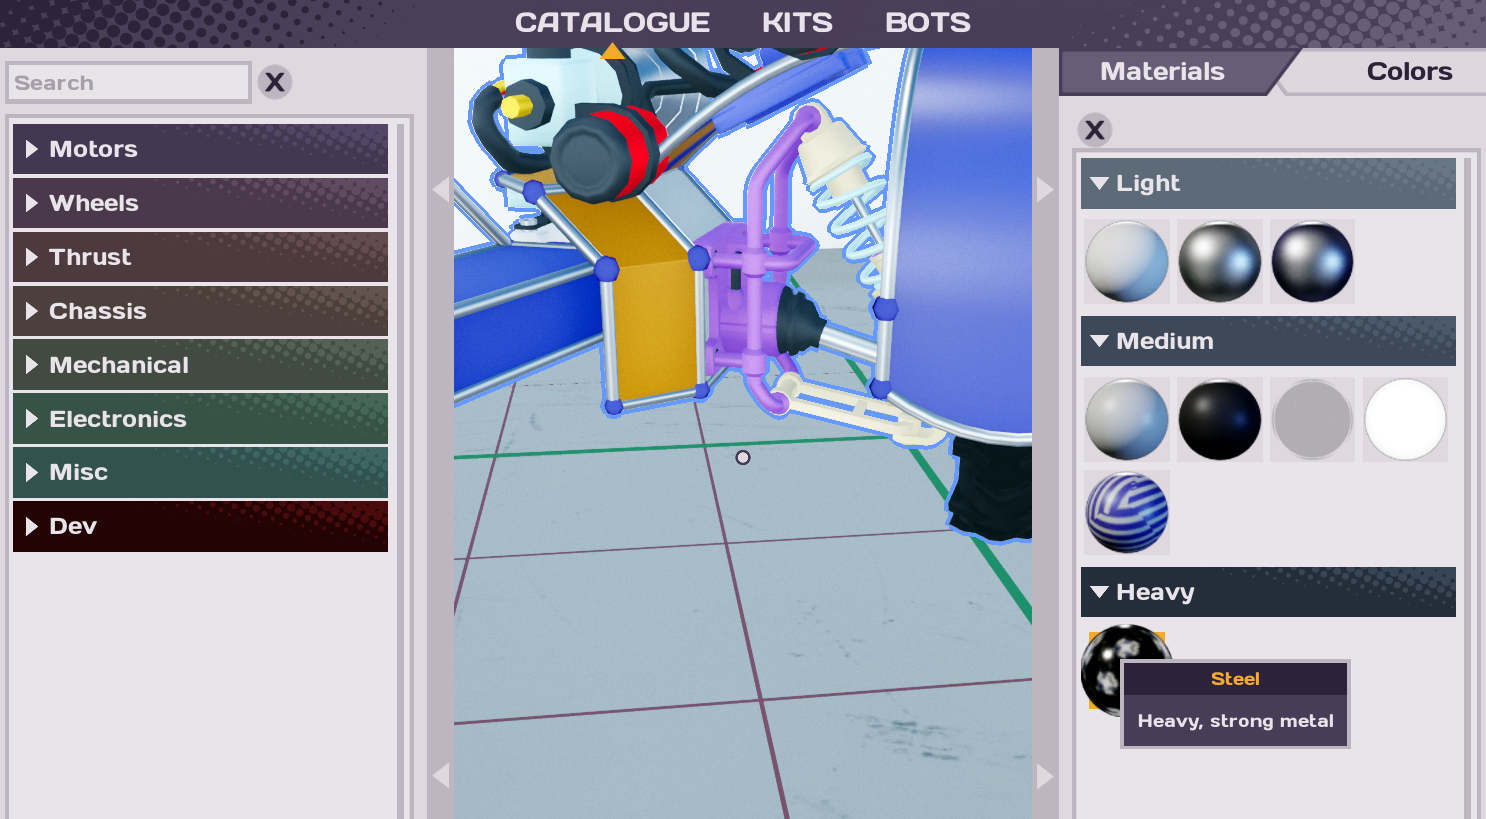
Task: Expand the Mechanical category
Action: tap(200, 365)
